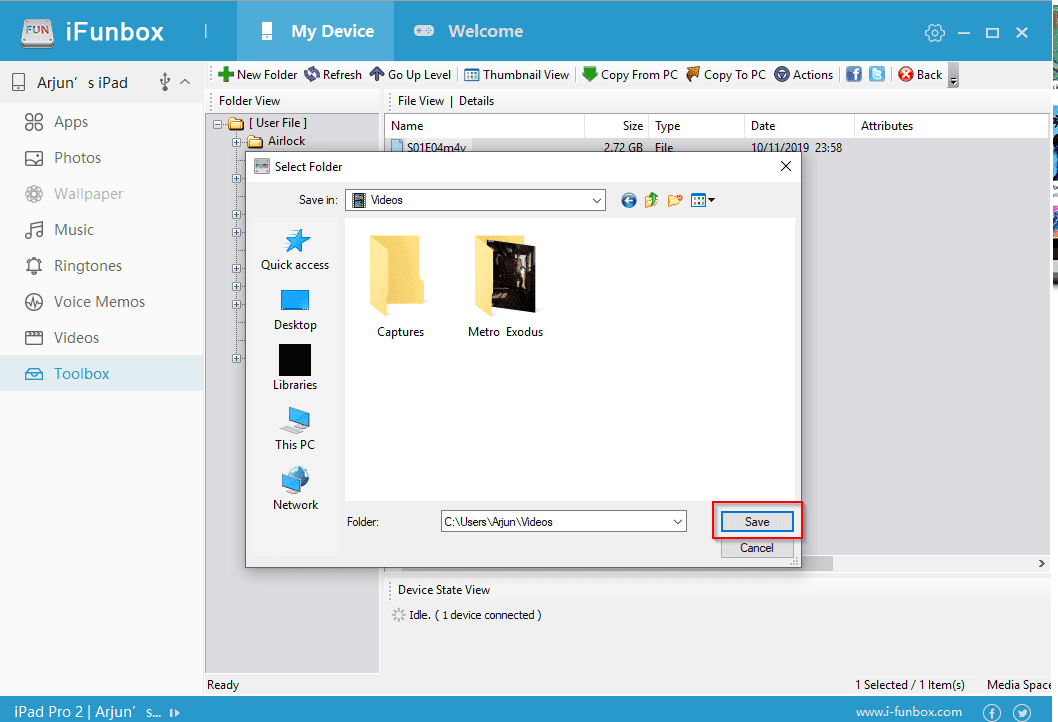
Task: Click Cancel in Select Folder dialog
Action: [x=757, y=548]
